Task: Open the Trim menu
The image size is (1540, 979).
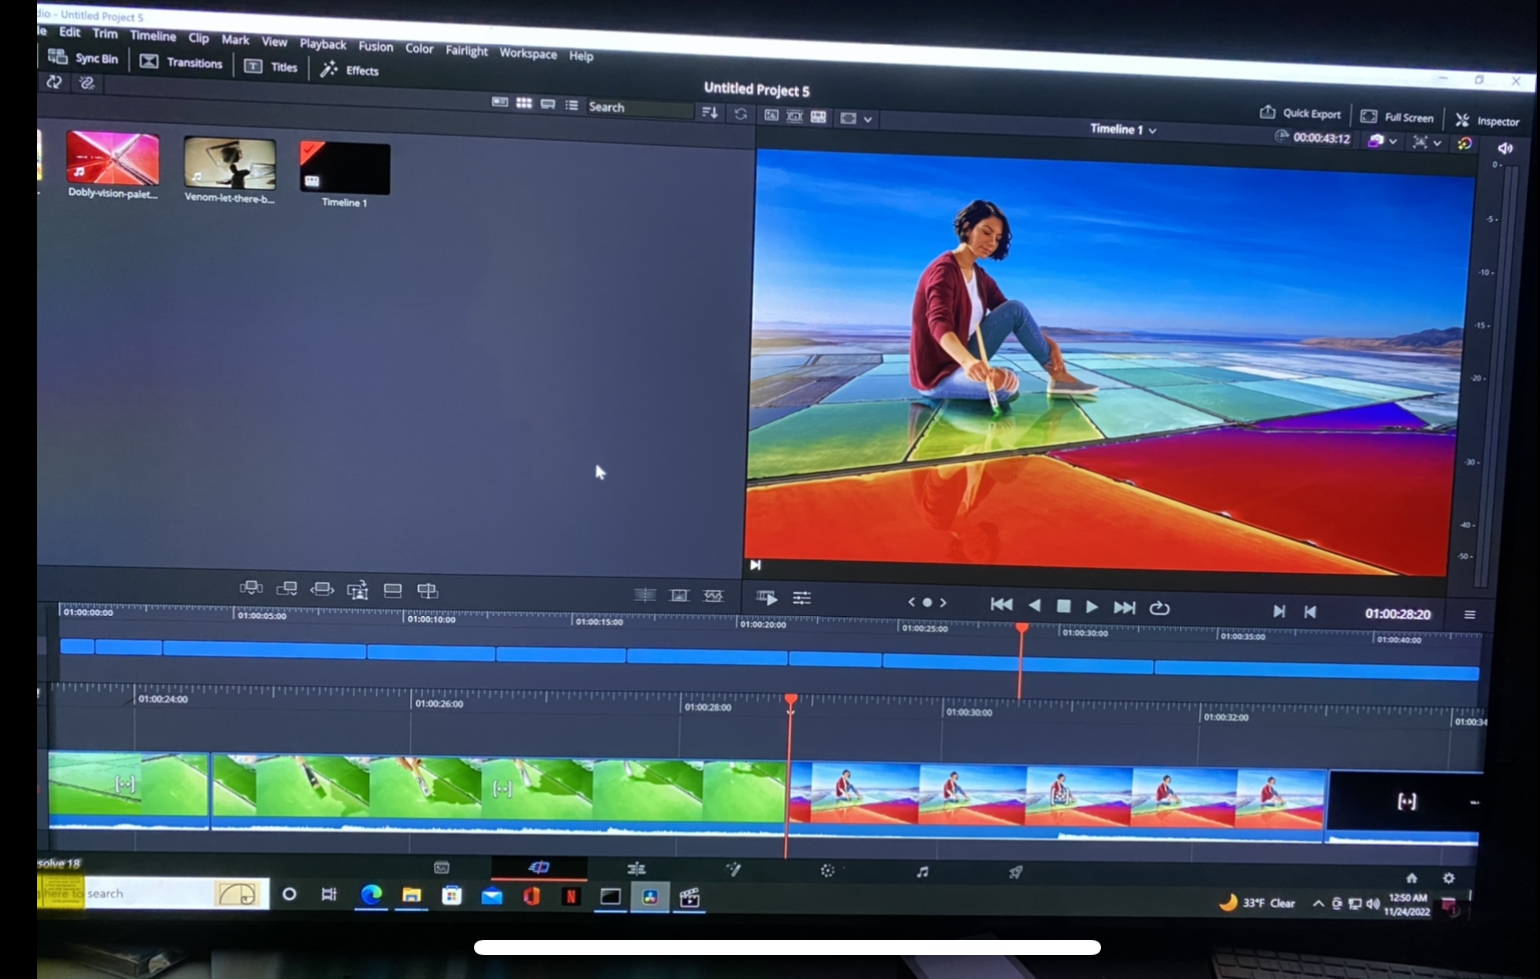Action: pyautogui.click(x=105, y=34)
